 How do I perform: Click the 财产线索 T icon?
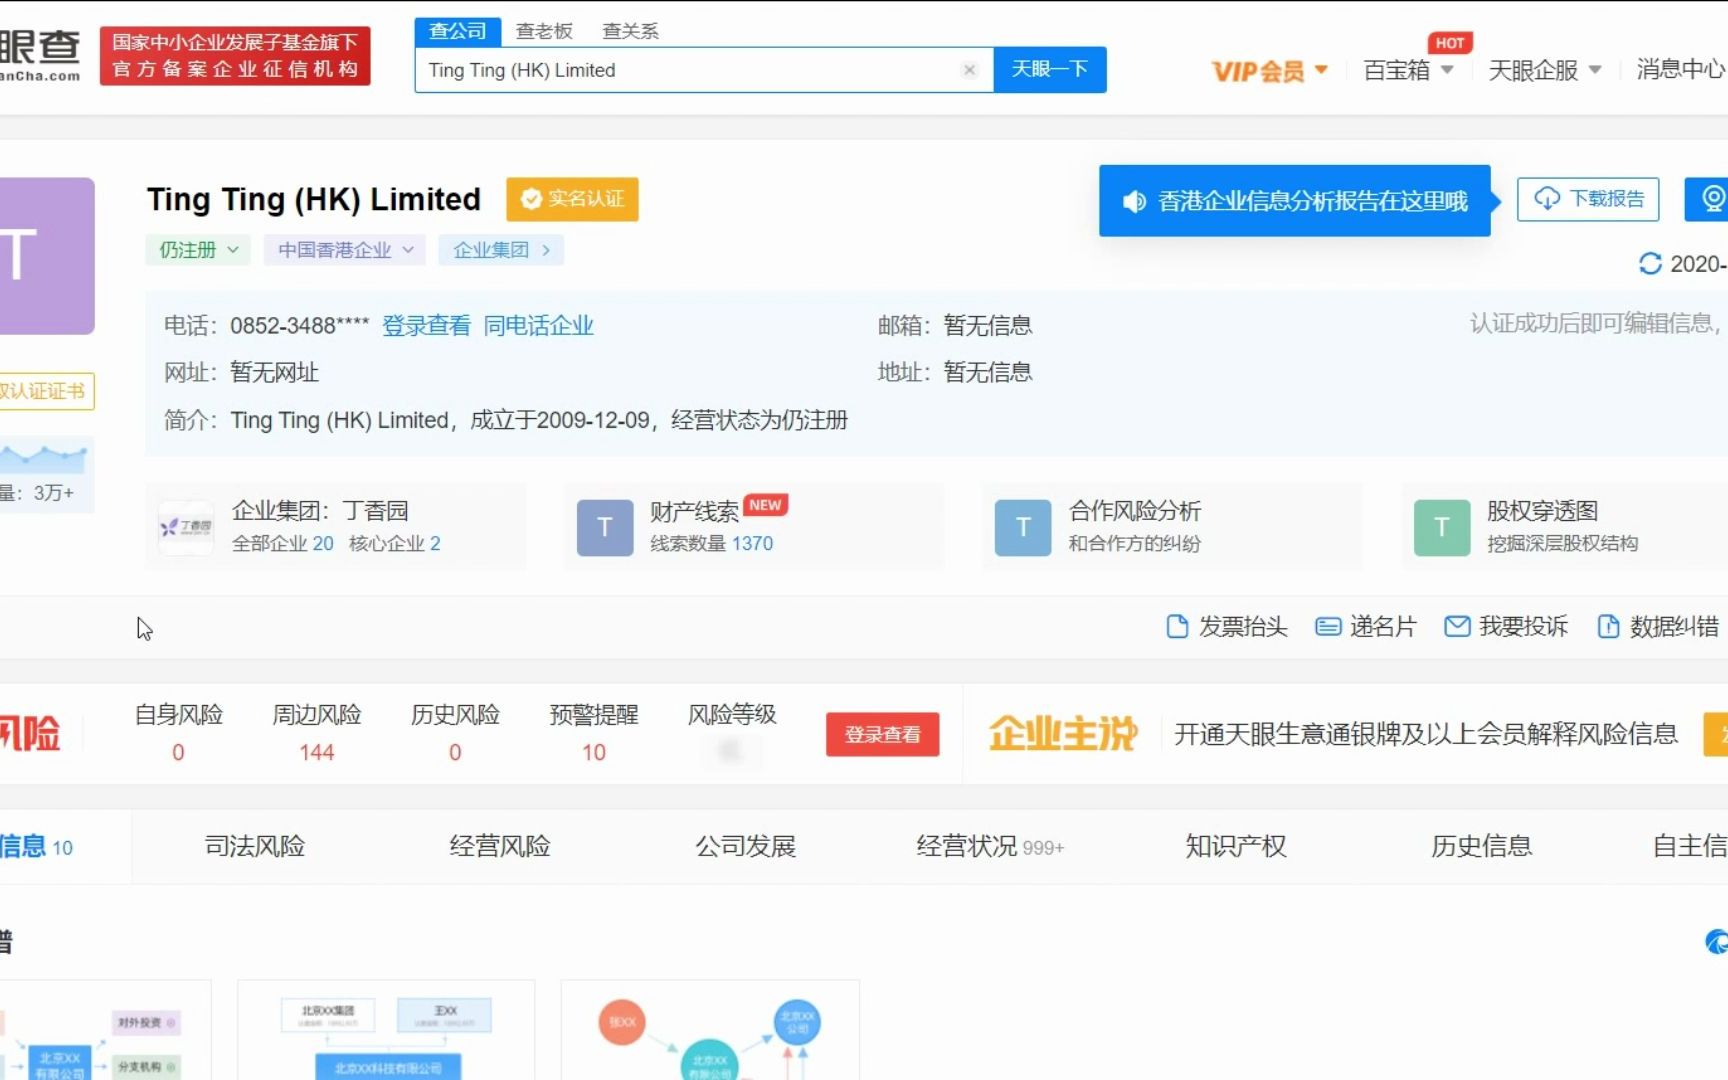(x=605, y=528)
